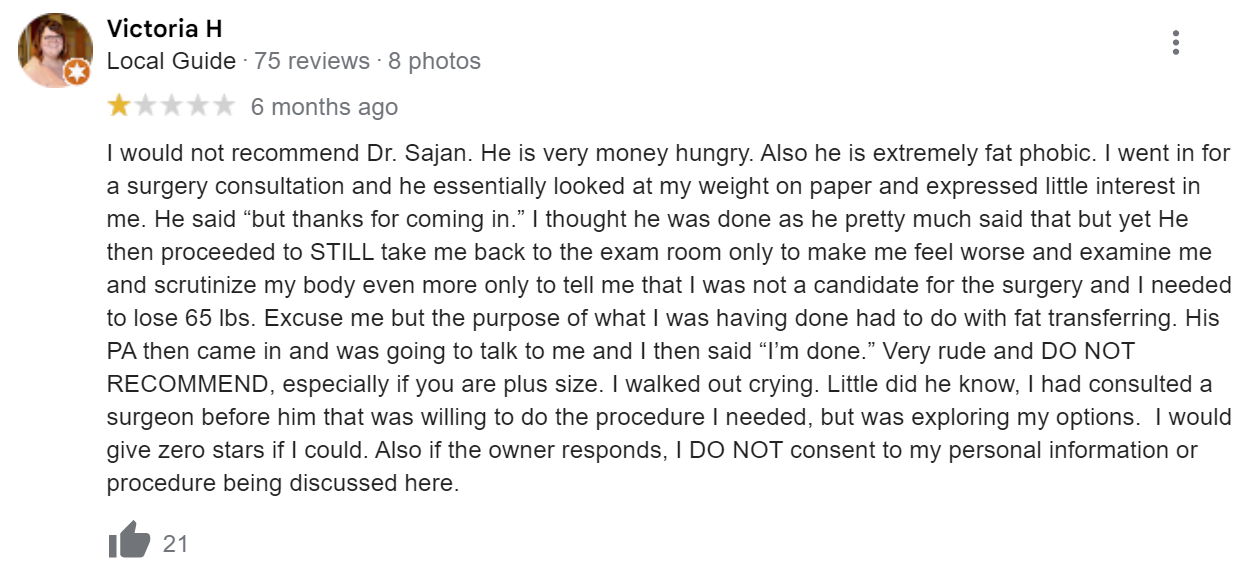The width and height of the screenshot is (1256, 586).
Task: Click the second gray rating star
Action: click(145, 106)
